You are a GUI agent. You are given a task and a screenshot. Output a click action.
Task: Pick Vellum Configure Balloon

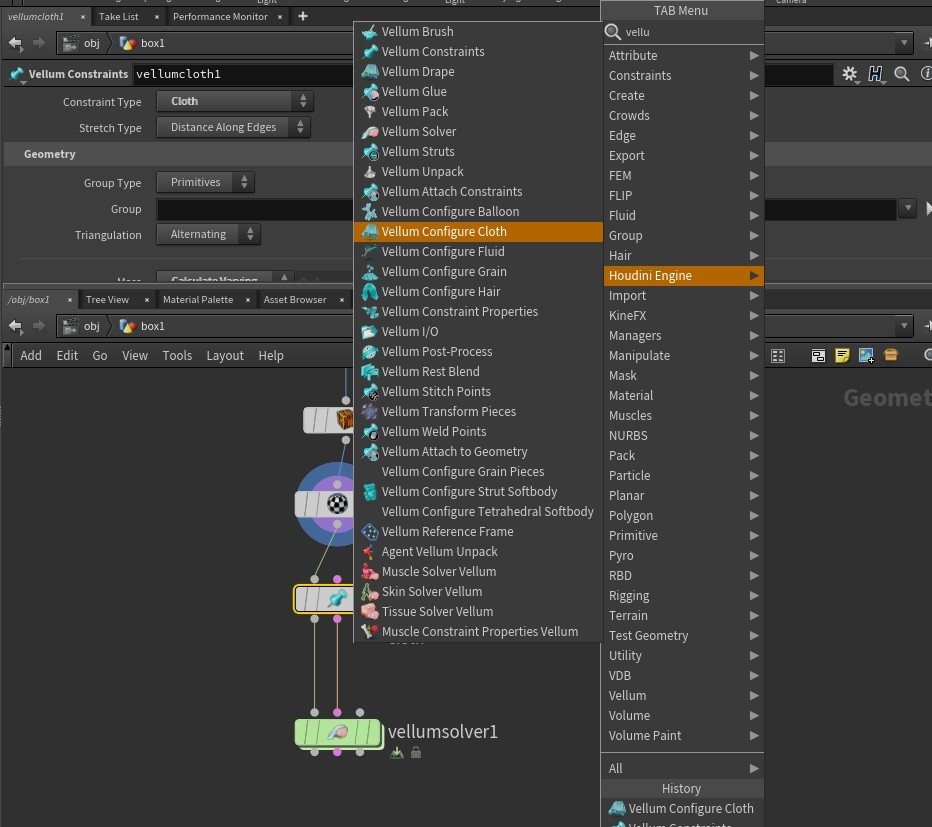click(x=478, y=212)
